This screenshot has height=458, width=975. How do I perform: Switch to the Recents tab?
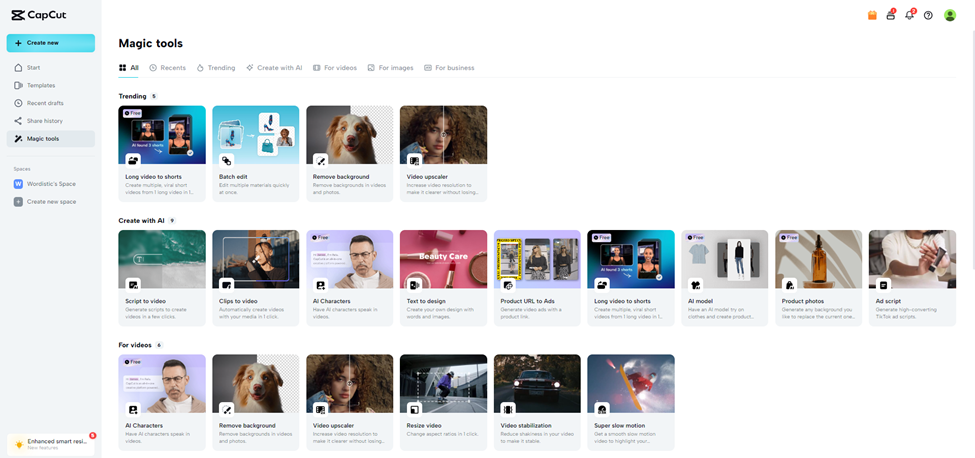pyautogui.click(x=168, y=68)
